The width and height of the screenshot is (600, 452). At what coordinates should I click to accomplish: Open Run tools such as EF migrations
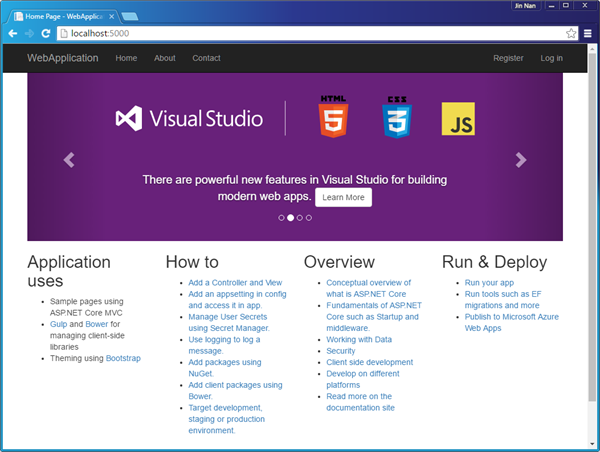point(503,300)
